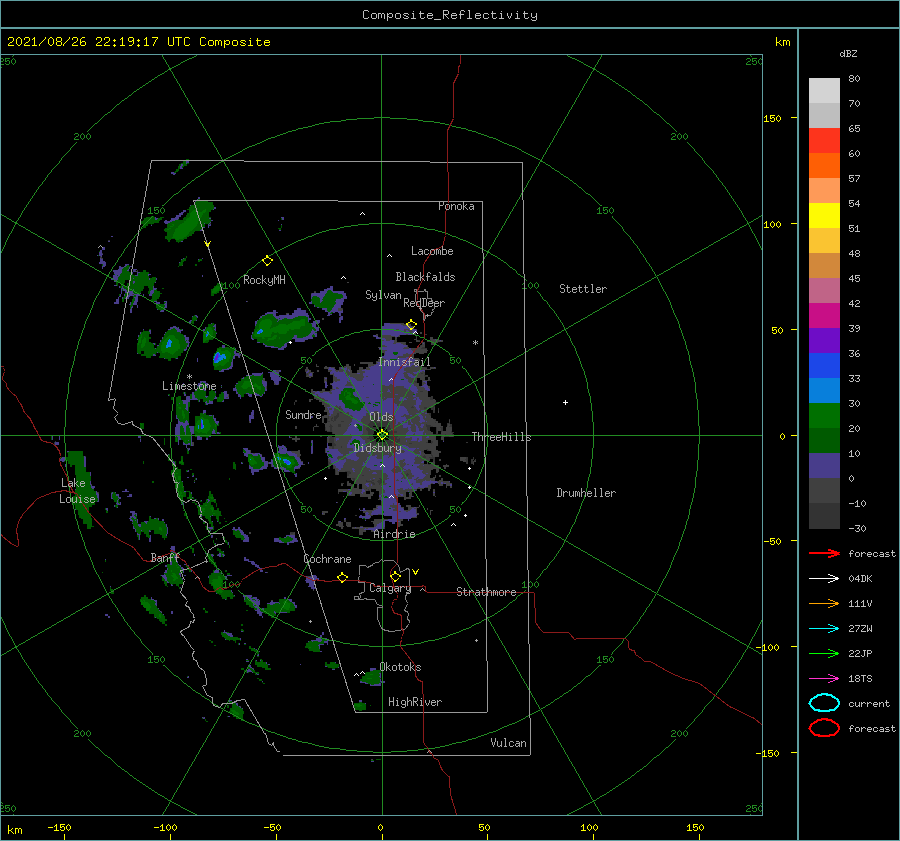Viewport: 900px width, 841px height.
Task: Click the Airdrie town label
Action: point(394,534)
